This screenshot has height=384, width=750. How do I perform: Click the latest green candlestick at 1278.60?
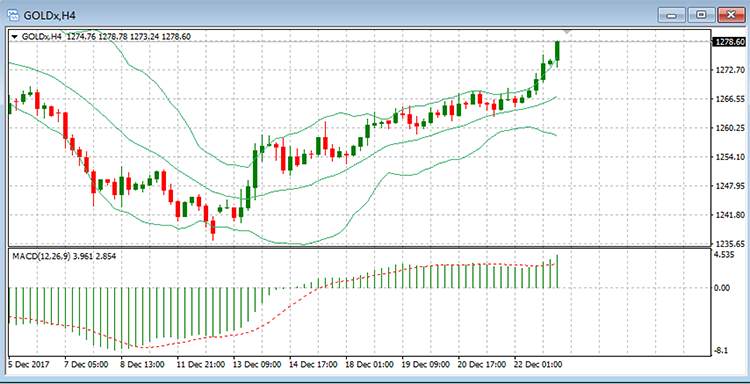coord(557,51)
